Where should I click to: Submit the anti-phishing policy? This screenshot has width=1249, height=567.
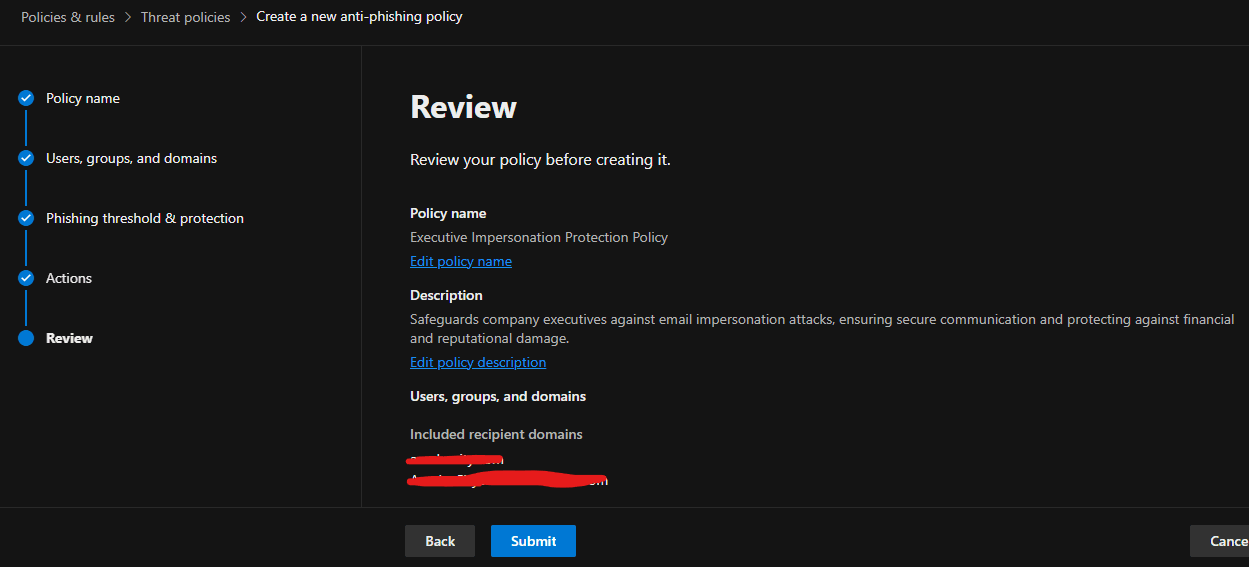(x=533, y=541)
